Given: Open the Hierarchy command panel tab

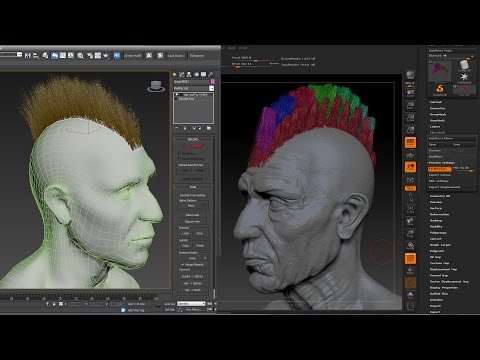Looking at the screenshot, I should [x=189, y=74].
